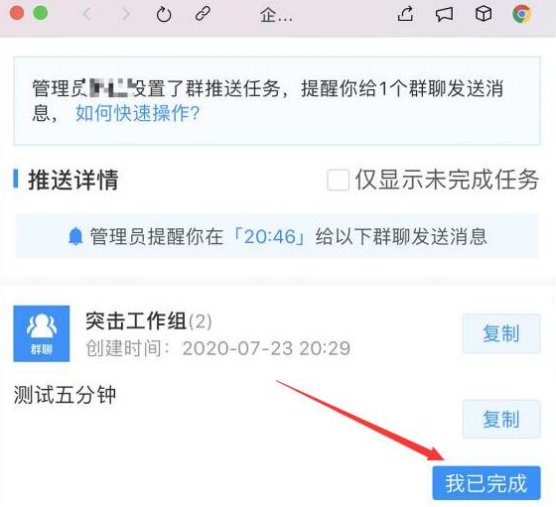556x507 pixels.
Task: Click the refresh page icon
Action: tap(164, 15)
